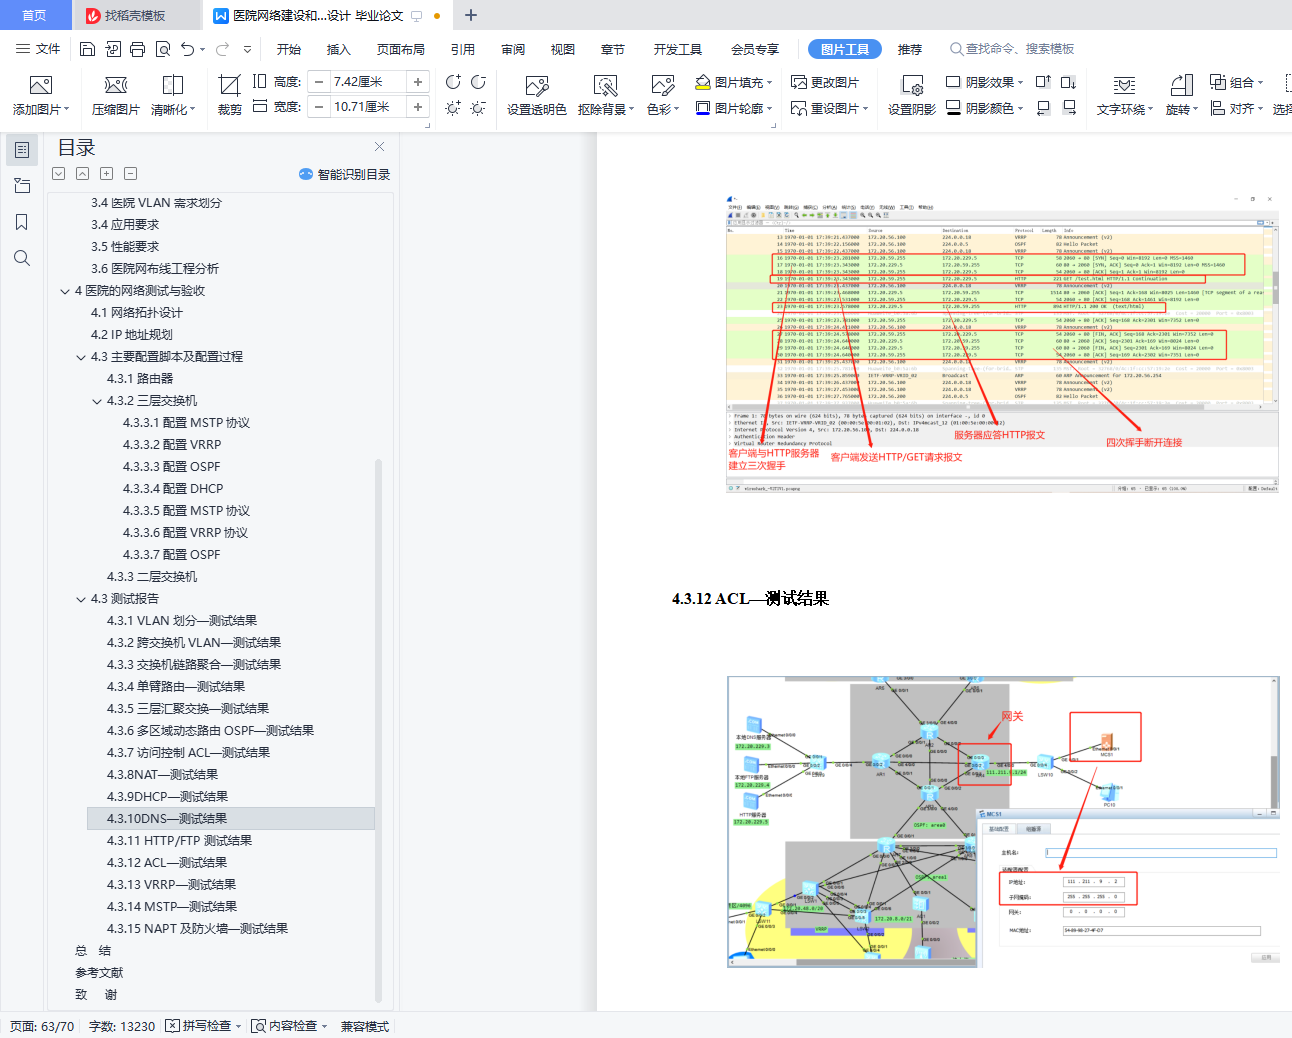Viewport: 1292px width, 1038px height.
Task: Open the outline (目录) sidebar icon
Action: (x=22, y=150)
